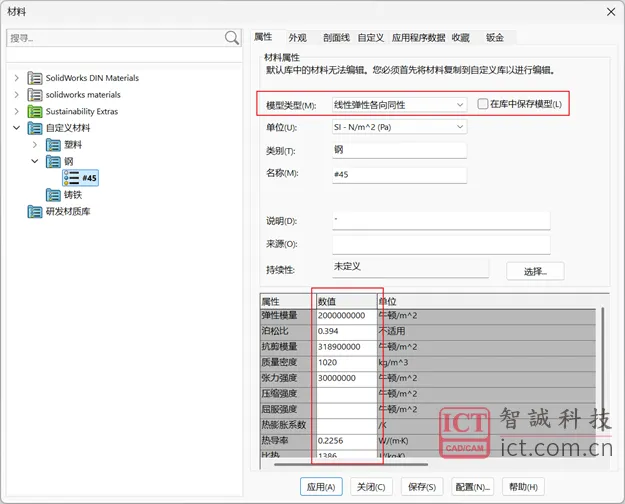625x504 pixels.
Task: Expand Sustainability Extras node
Action: coord(16,112)
